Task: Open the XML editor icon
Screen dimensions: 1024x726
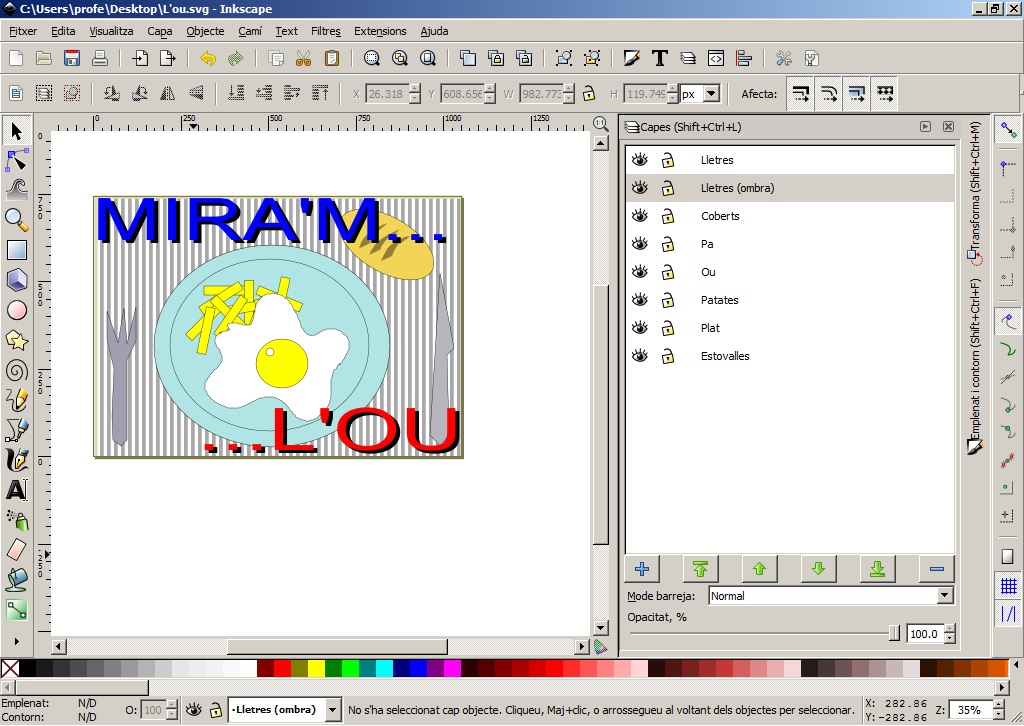Action: (716, 58)
